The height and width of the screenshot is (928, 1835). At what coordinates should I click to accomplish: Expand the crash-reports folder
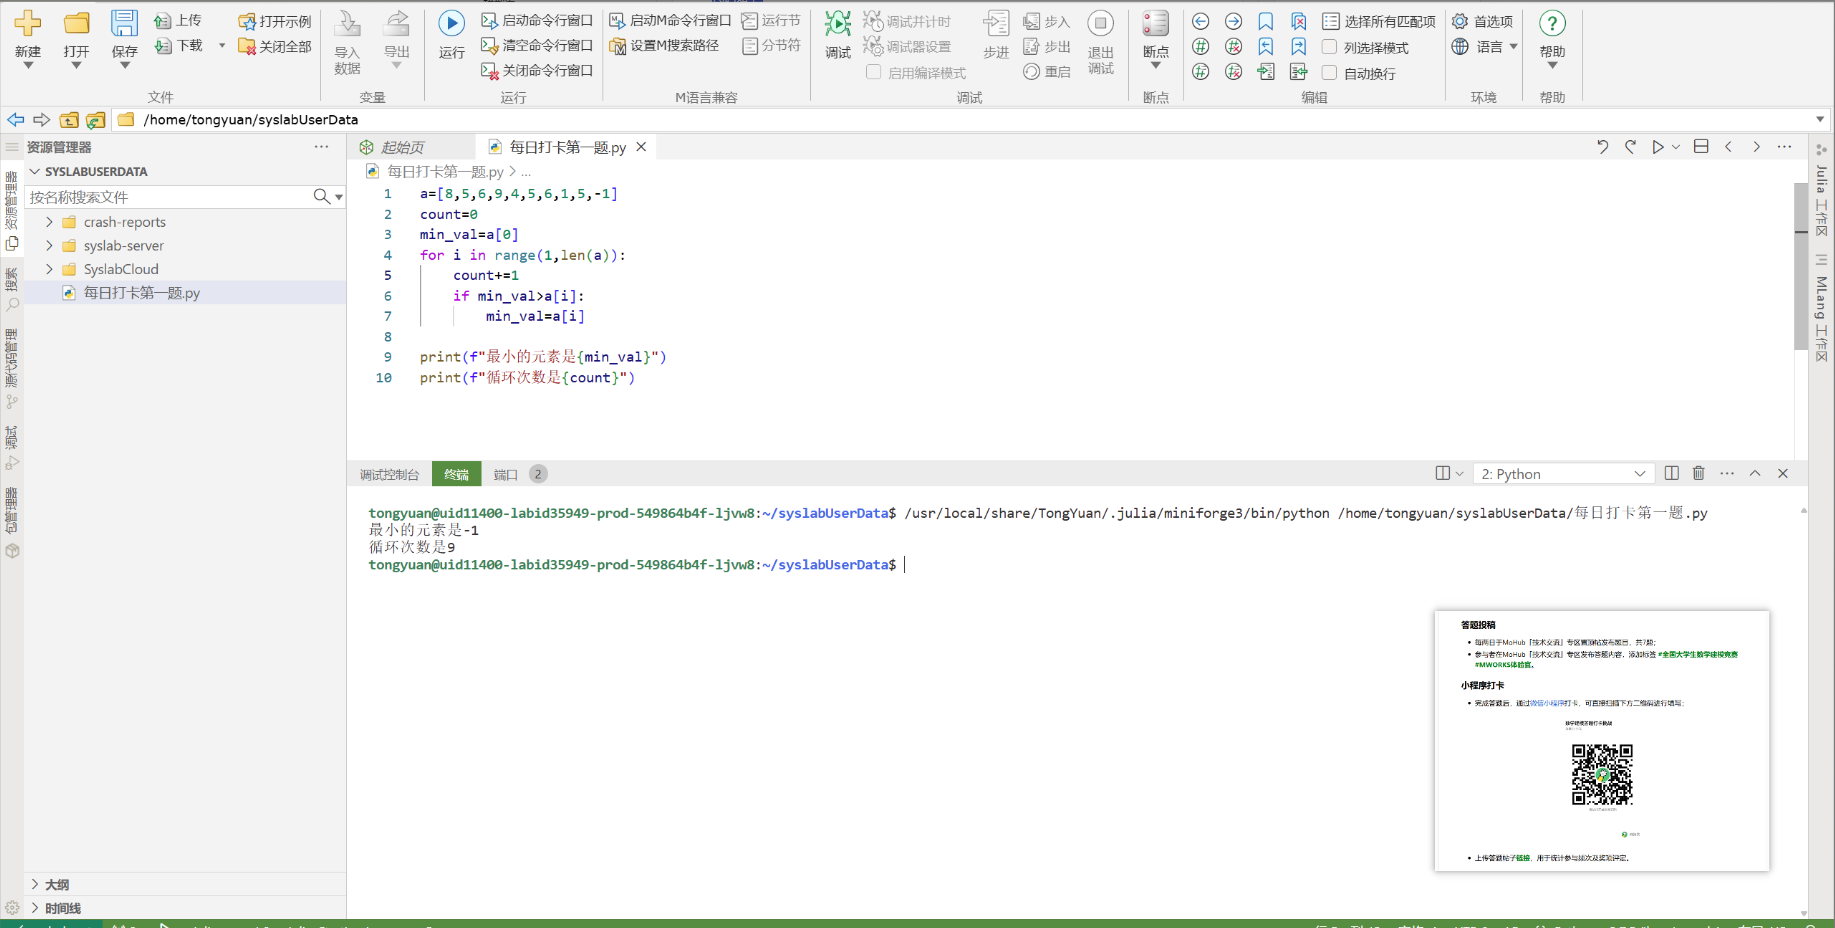(x=49, y=222)
